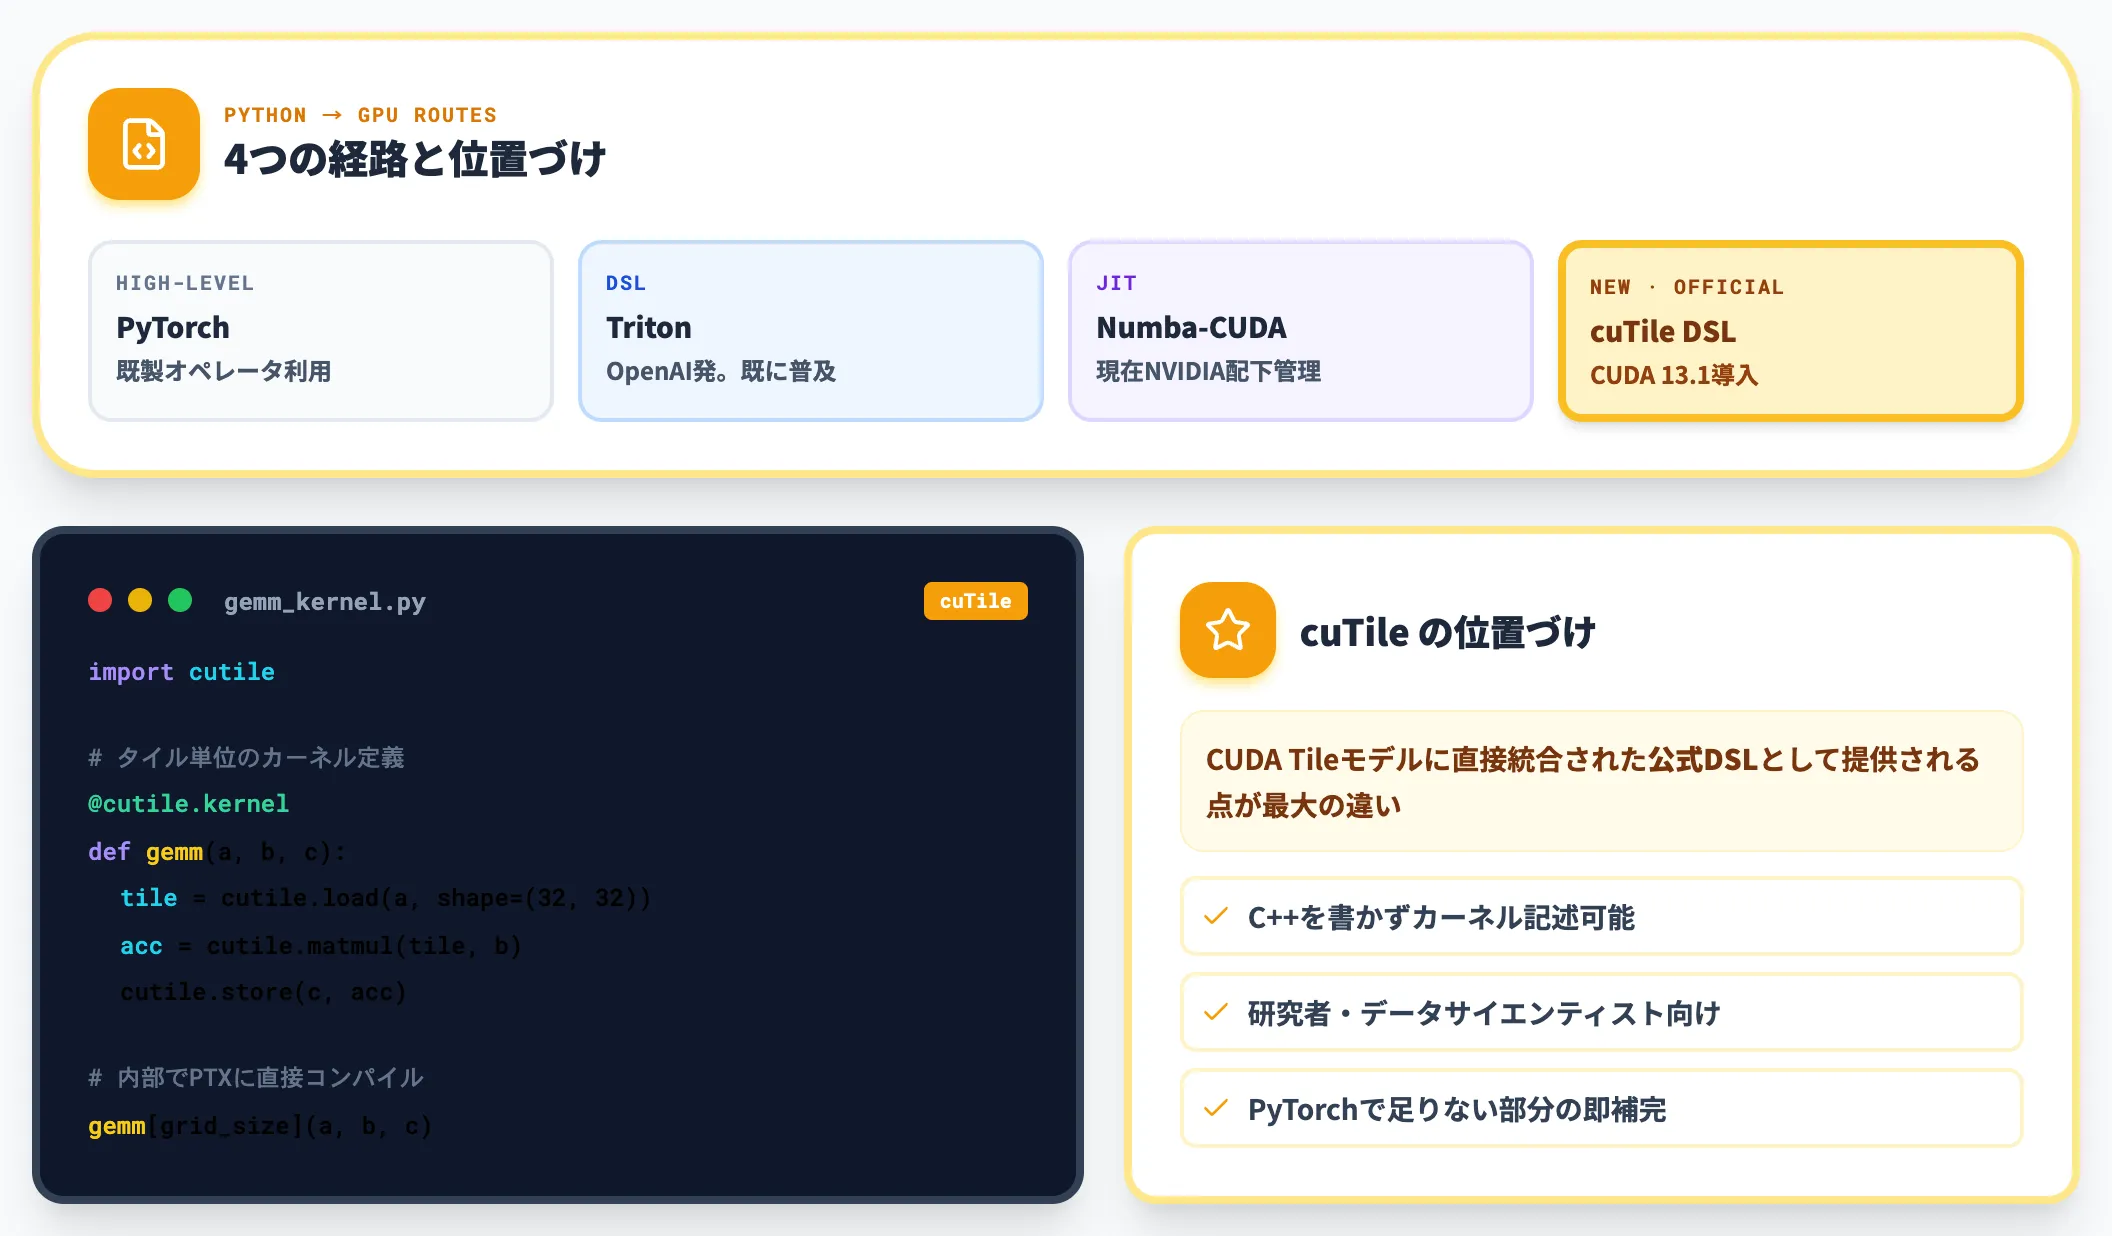Click the orange star icon
2112x1236 pixels.
pyautogui.click(x=1228, y=630)
